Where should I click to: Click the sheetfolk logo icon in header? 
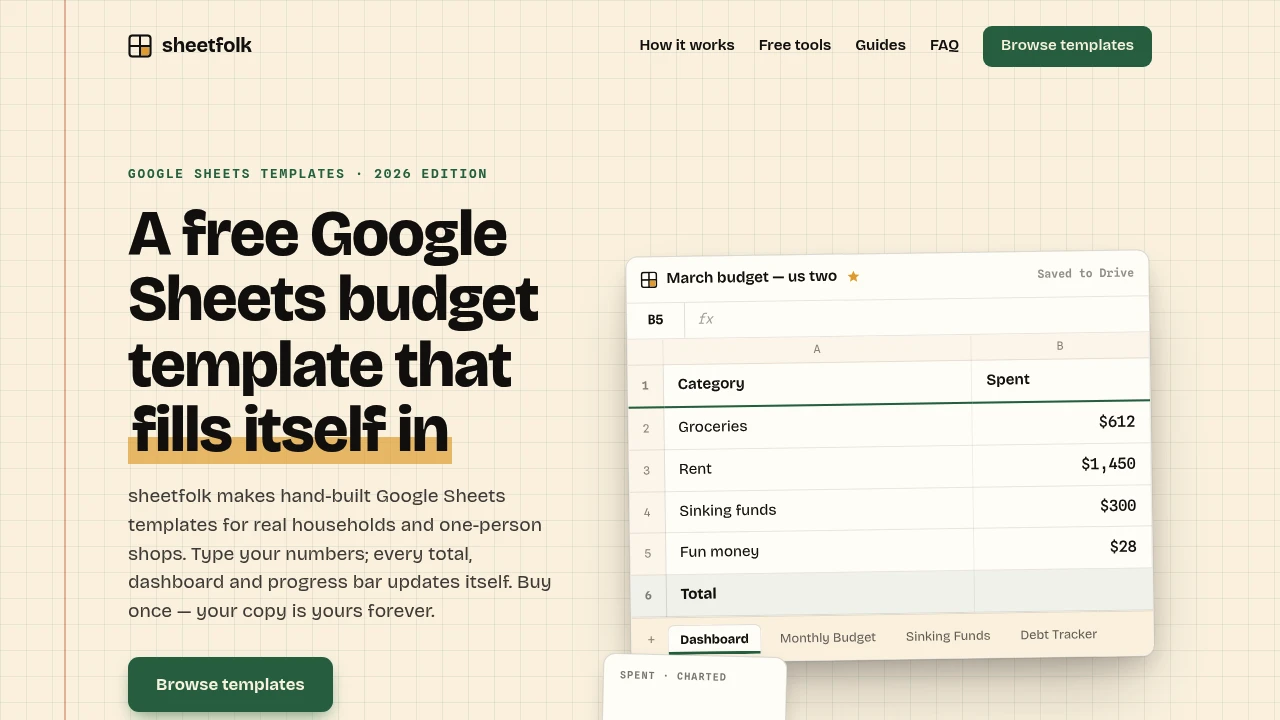[x=140, y=46]
